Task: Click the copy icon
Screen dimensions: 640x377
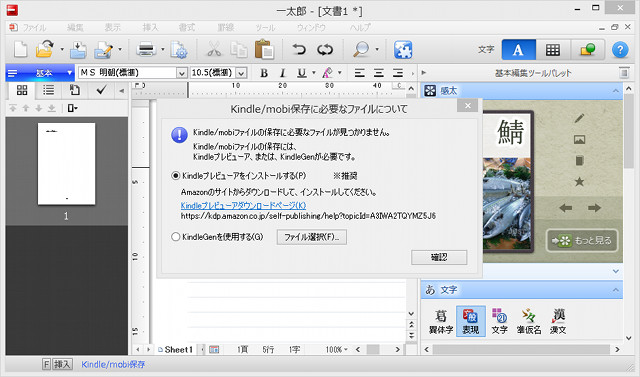Action: click(239, 49)
